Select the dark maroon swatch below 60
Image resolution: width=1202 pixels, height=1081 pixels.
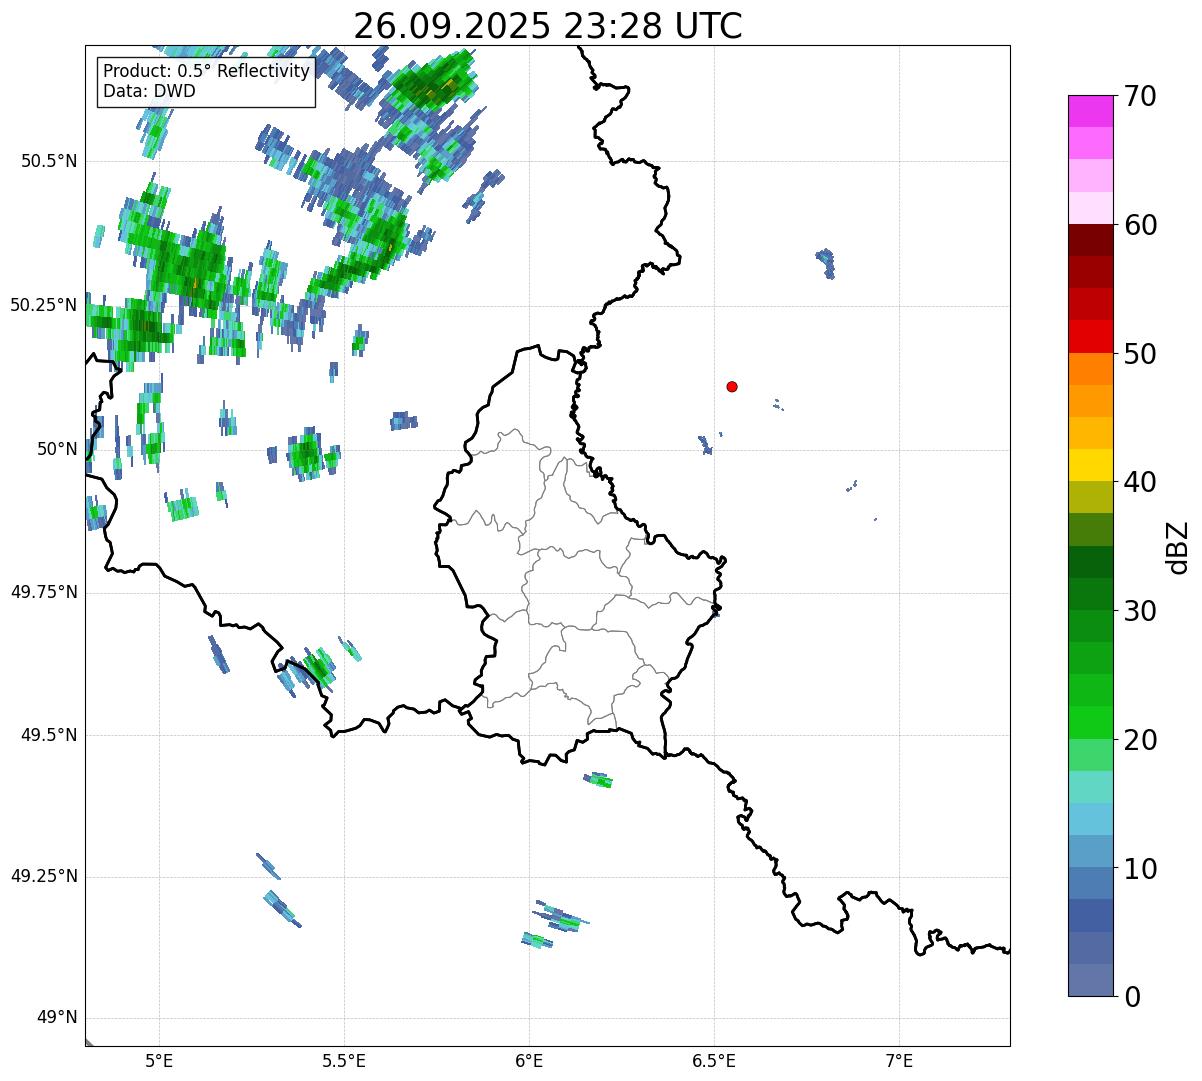tap(1090, 240)
